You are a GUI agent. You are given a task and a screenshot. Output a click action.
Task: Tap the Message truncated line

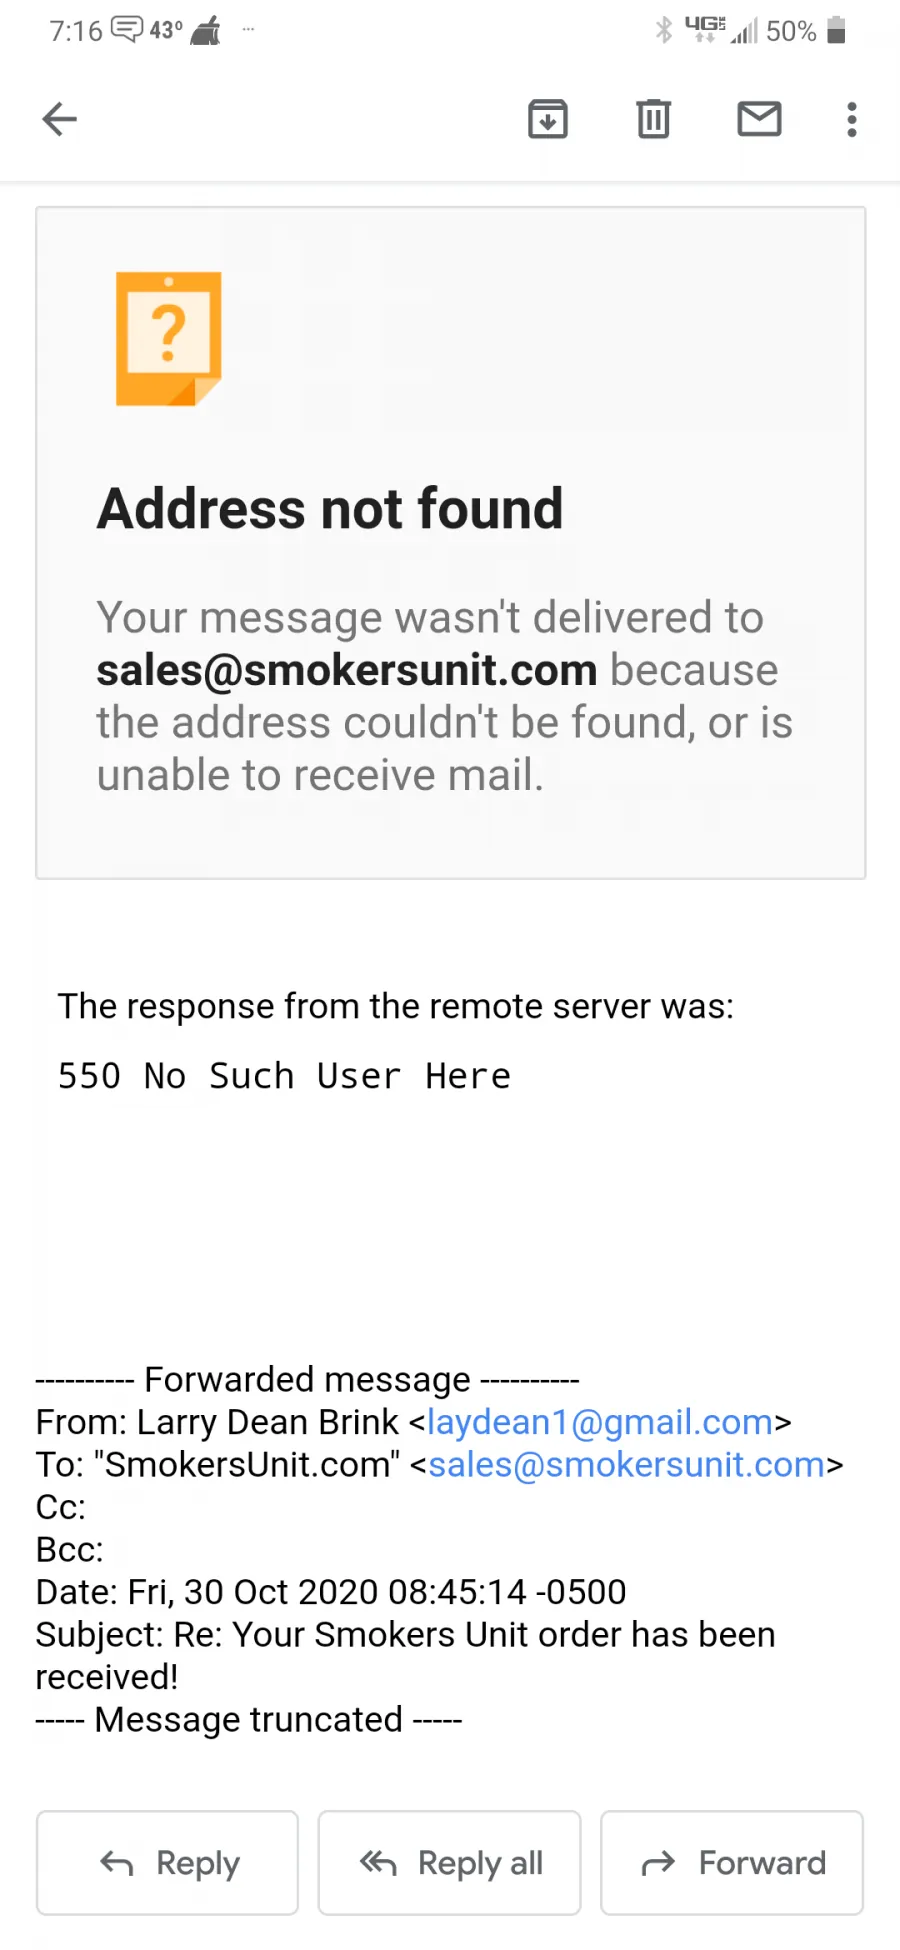click(x=249, y=1720)
